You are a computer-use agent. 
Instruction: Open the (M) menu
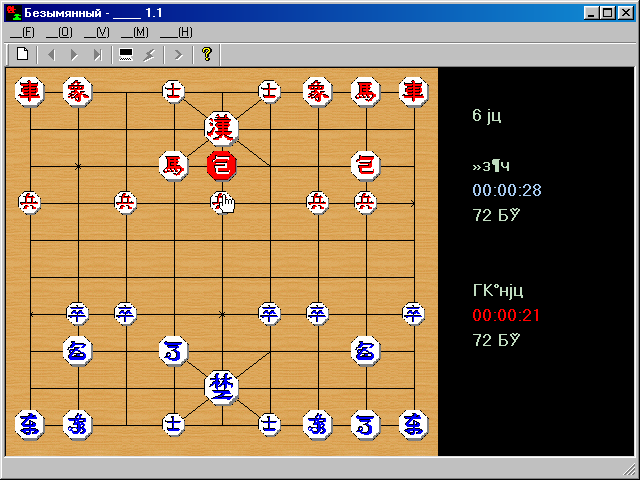(135, 32)
